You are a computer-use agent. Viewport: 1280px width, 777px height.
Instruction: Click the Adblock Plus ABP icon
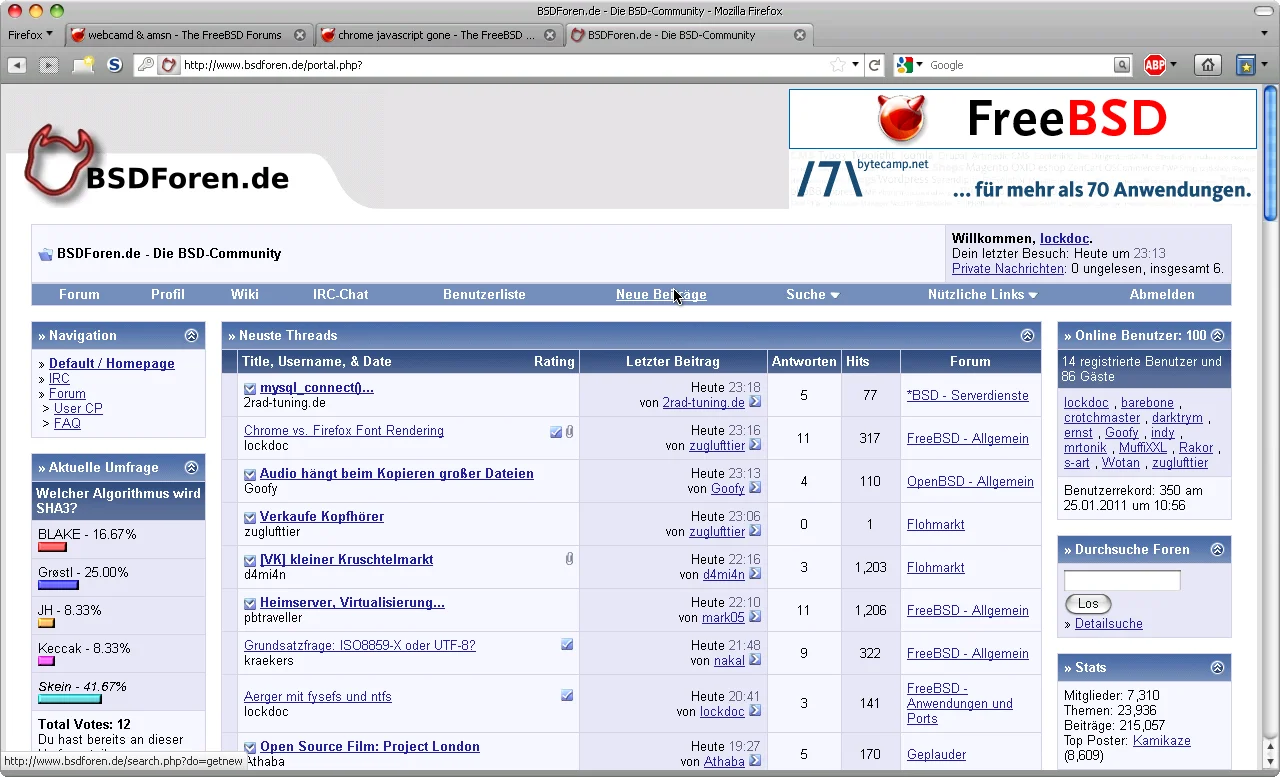tap(1155, 65)
